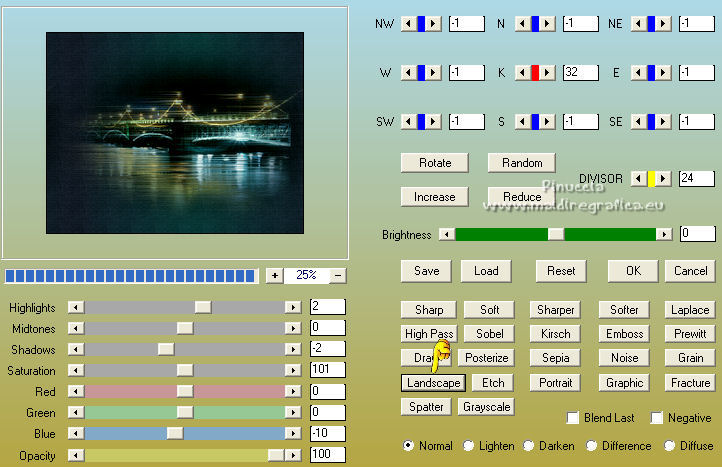Click the Random button
Screen dimensions: 722x467
coord(522,163)
